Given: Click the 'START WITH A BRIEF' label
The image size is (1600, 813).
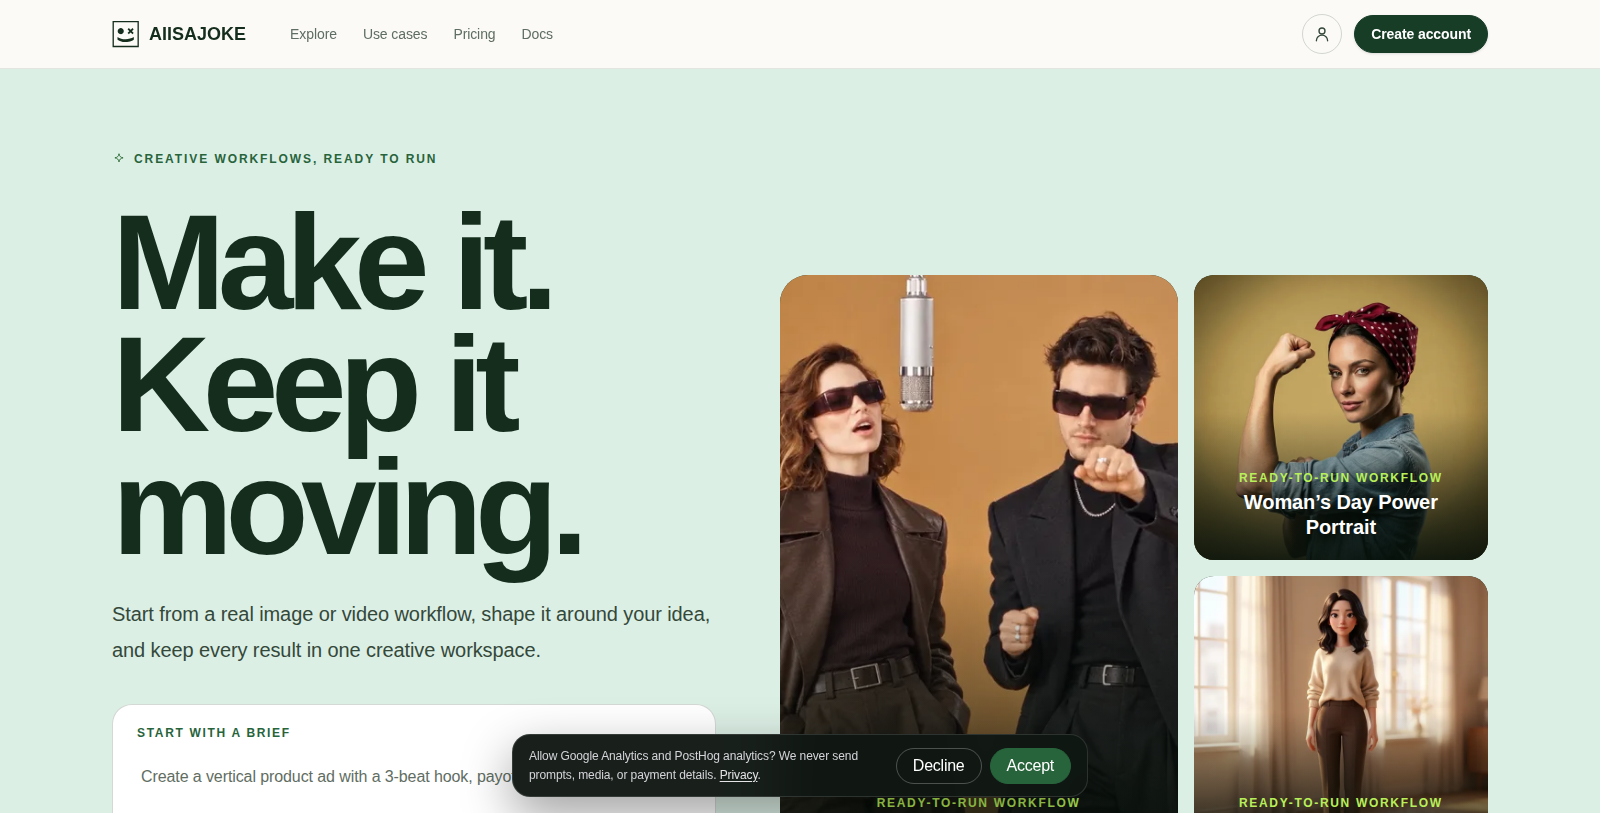Looking at the screenshot, I should tap(213, 733).
